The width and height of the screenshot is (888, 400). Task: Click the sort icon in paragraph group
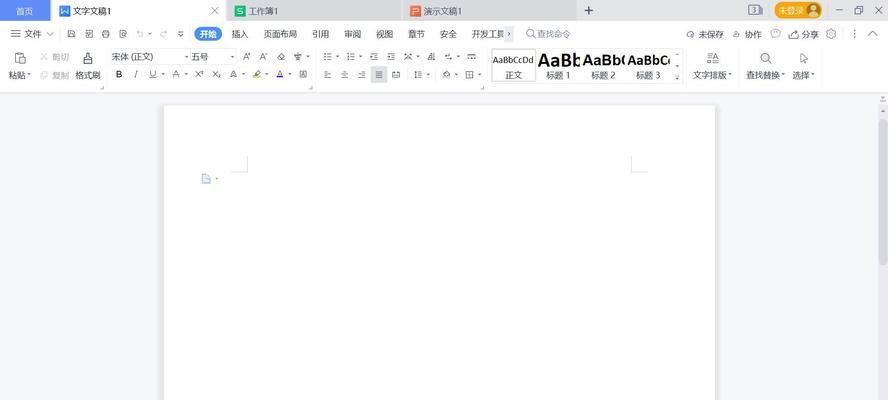[432, 57]
